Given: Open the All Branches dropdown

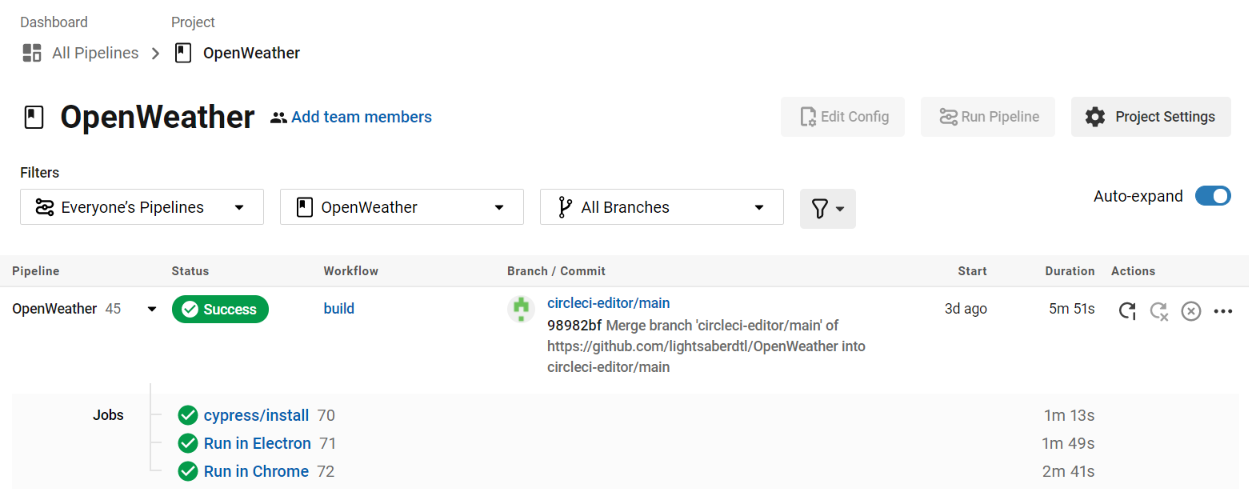Looking at the screenshot, I should coord(662,207).
